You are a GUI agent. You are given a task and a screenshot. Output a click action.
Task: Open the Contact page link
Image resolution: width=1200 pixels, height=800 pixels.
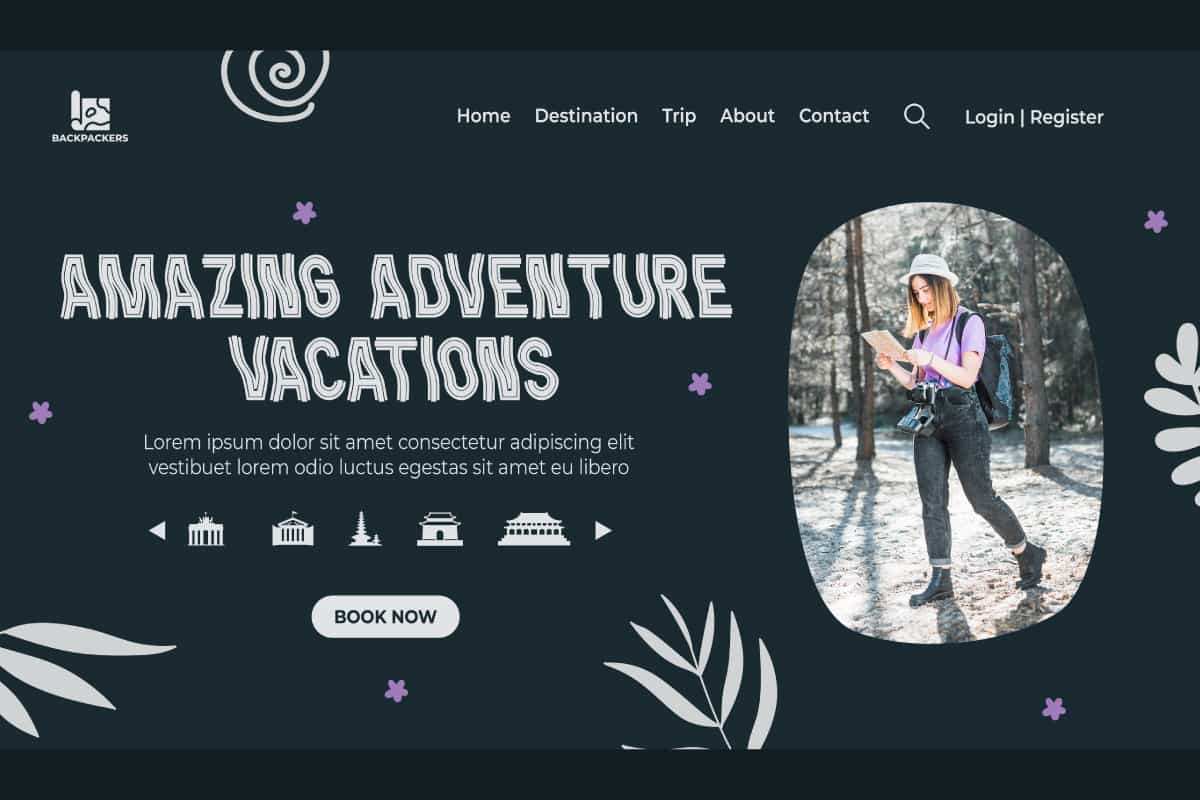834,116
